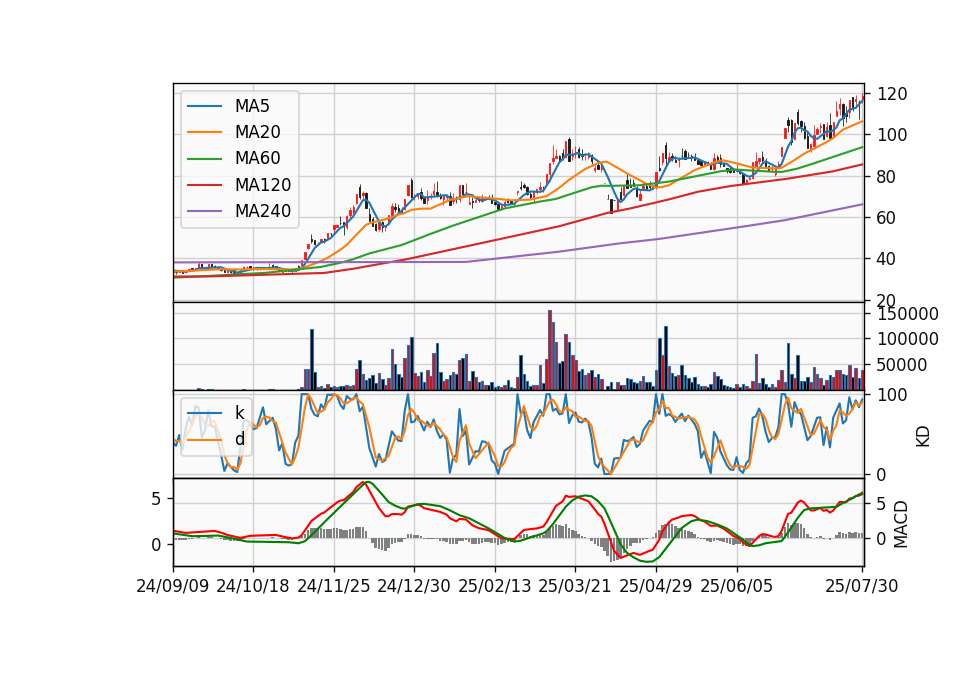Click the price axis tick labeled 80
Viewport: 960px width, 690px height.
pos(887,177)
